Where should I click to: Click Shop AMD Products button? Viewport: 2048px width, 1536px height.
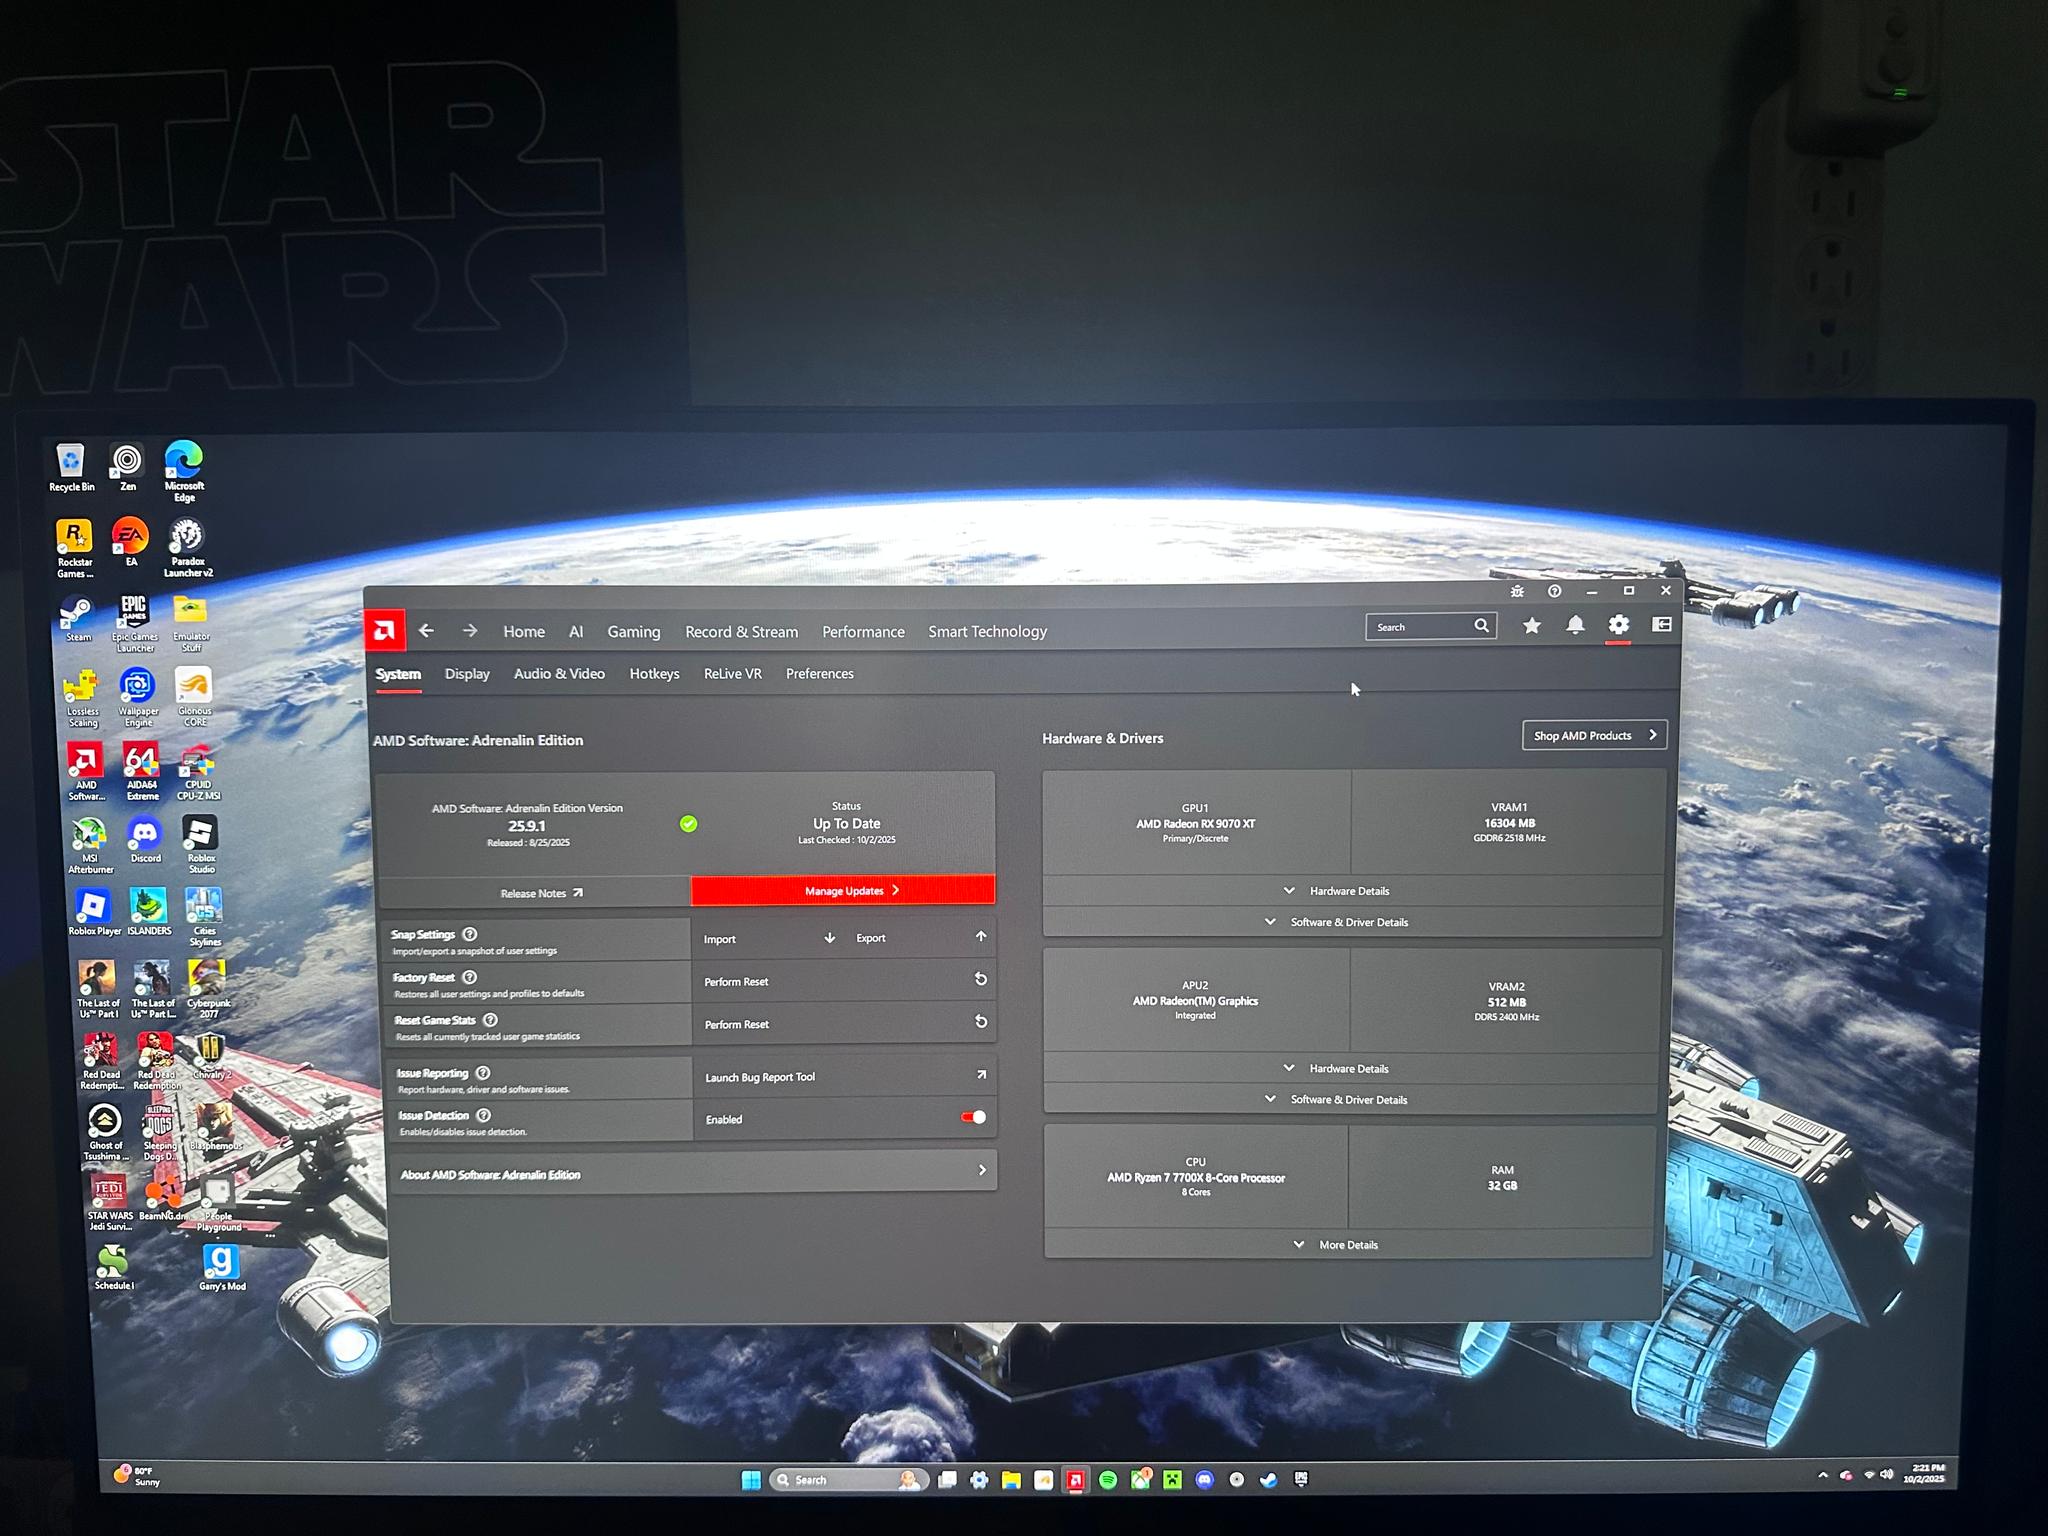1594,735
